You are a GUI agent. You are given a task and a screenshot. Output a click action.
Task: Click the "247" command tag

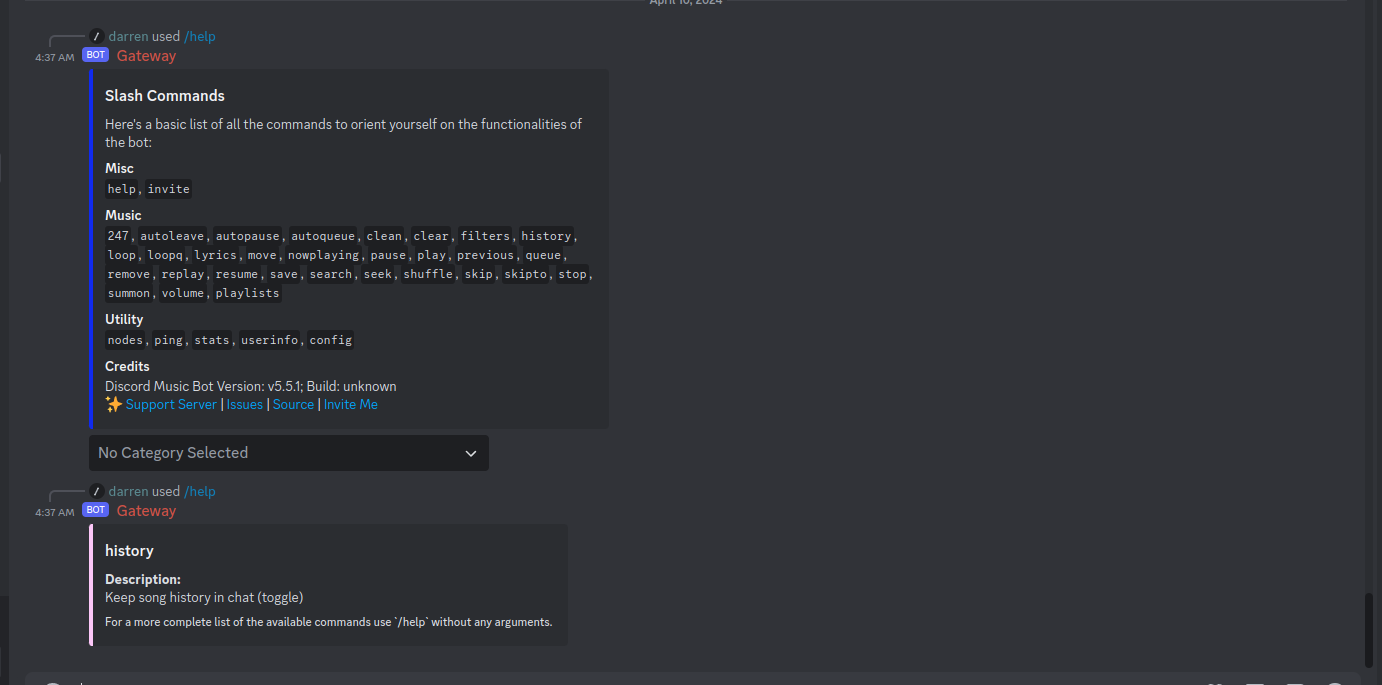tap(118, 236)
